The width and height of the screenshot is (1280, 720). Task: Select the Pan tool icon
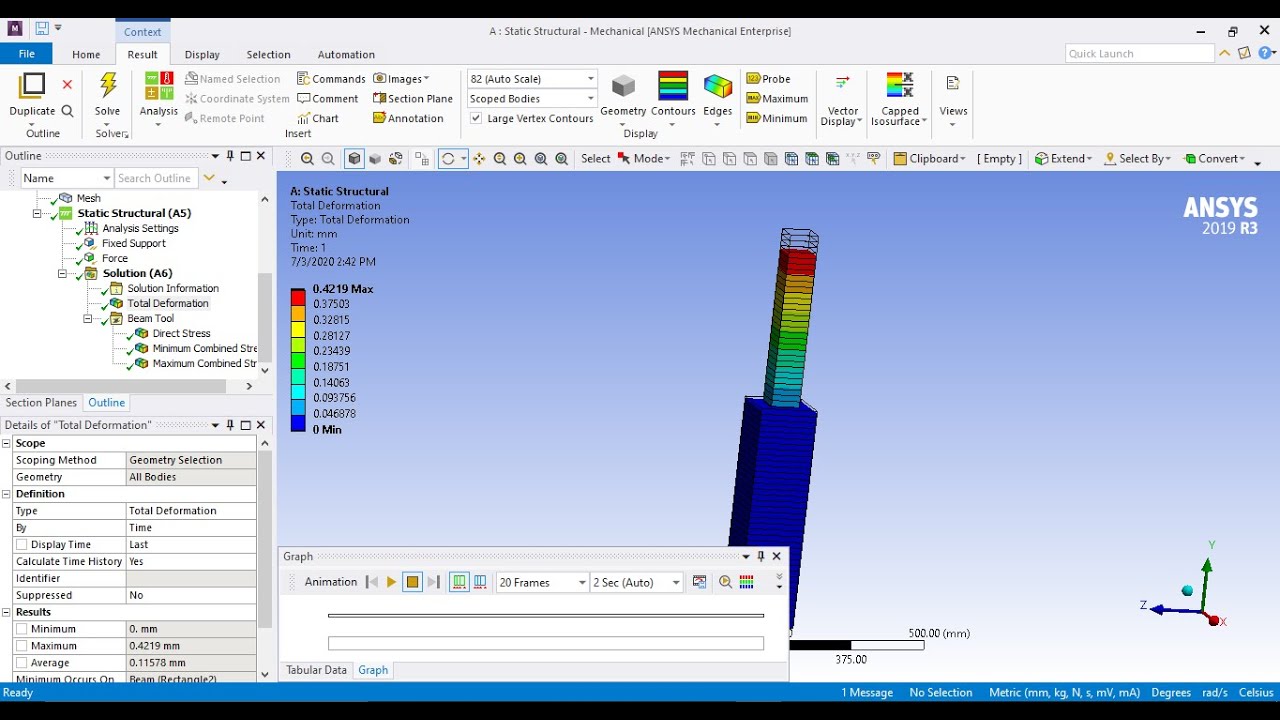pyautogui.click(x=479, y=159)
